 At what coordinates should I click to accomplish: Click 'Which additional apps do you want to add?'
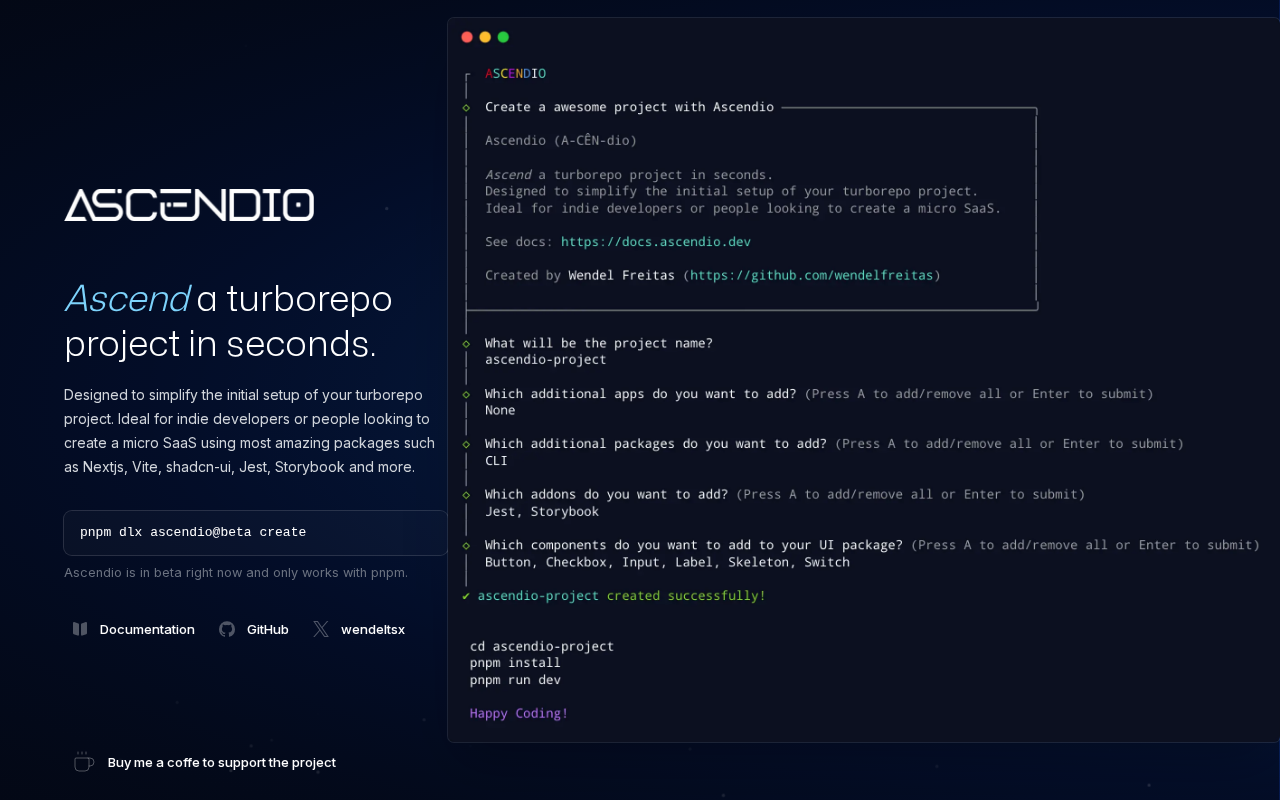point(641,394)
